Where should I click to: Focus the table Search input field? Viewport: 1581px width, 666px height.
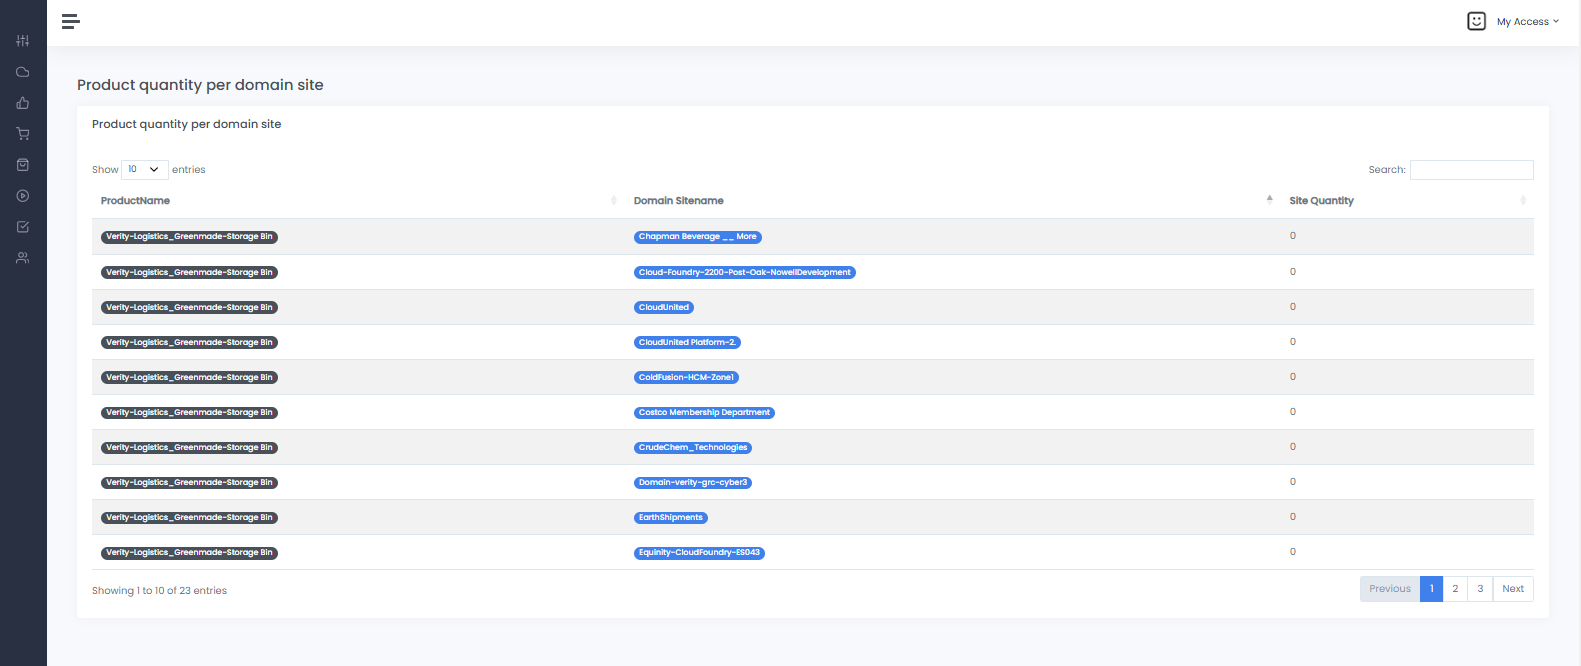[1471, 170]
